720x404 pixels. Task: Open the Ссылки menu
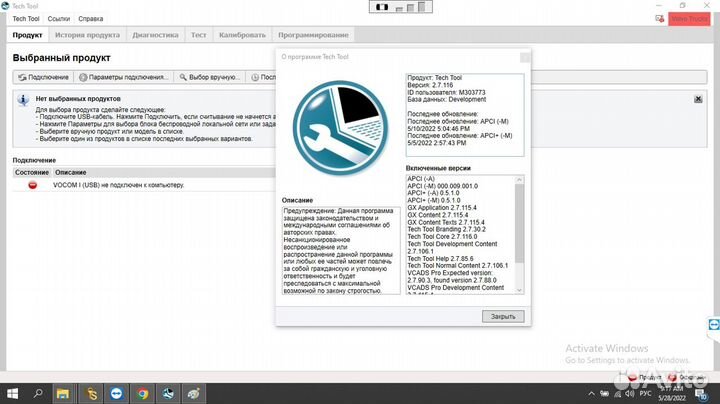point(59,19)
